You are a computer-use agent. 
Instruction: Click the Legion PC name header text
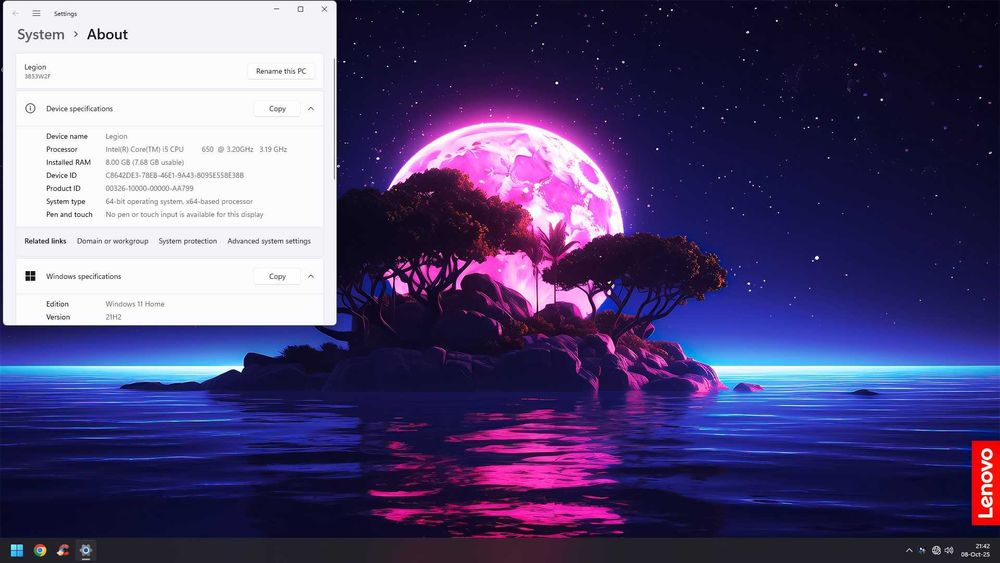click(x=35, y=67)
